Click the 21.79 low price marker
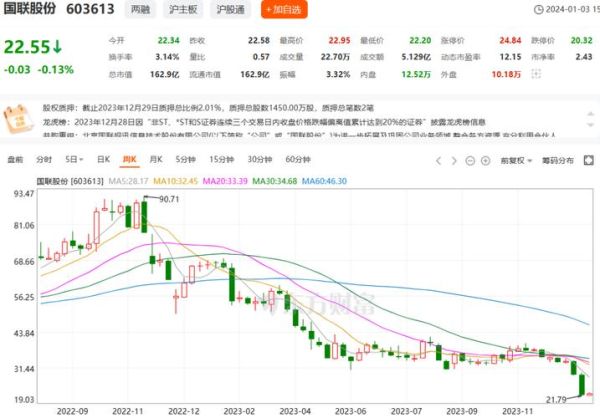600x418 pixels. pyautogui.click(x=556, y=400)
